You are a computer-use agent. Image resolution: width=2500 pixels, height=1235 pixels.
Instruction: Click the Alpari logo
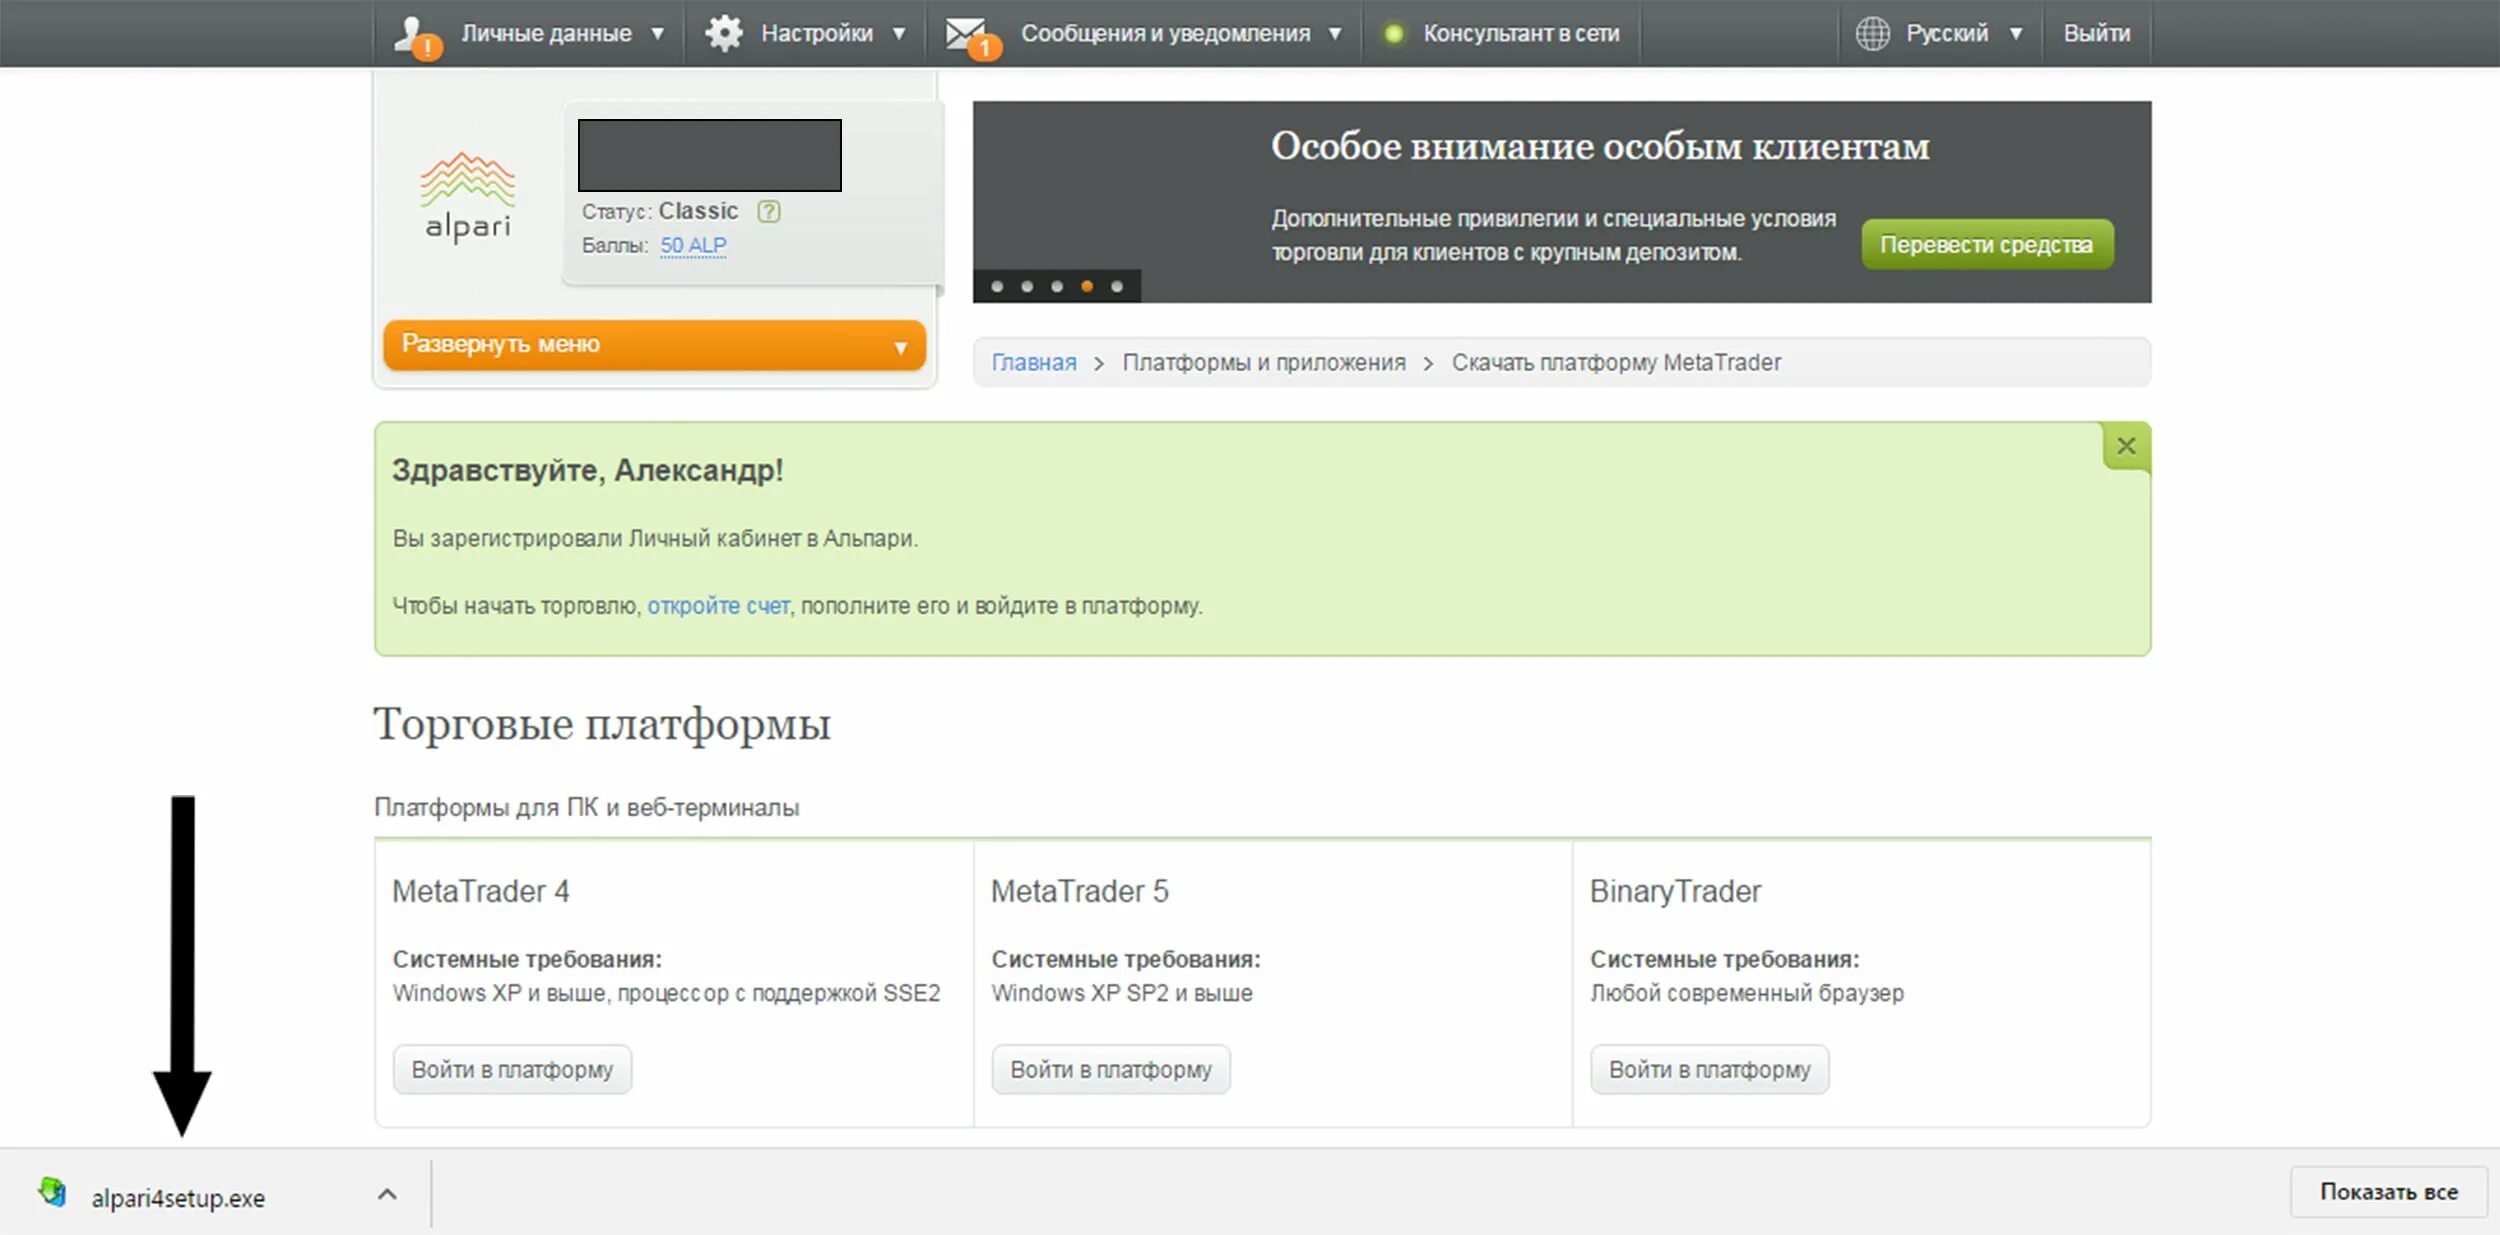(x=467, y=197)
